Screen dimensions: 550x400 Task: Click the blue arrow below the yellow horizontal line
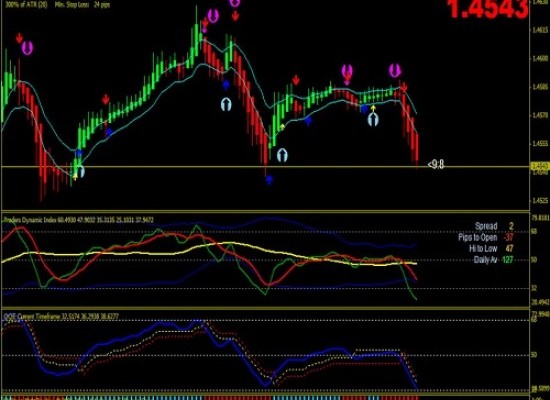(x=269, y=180)
